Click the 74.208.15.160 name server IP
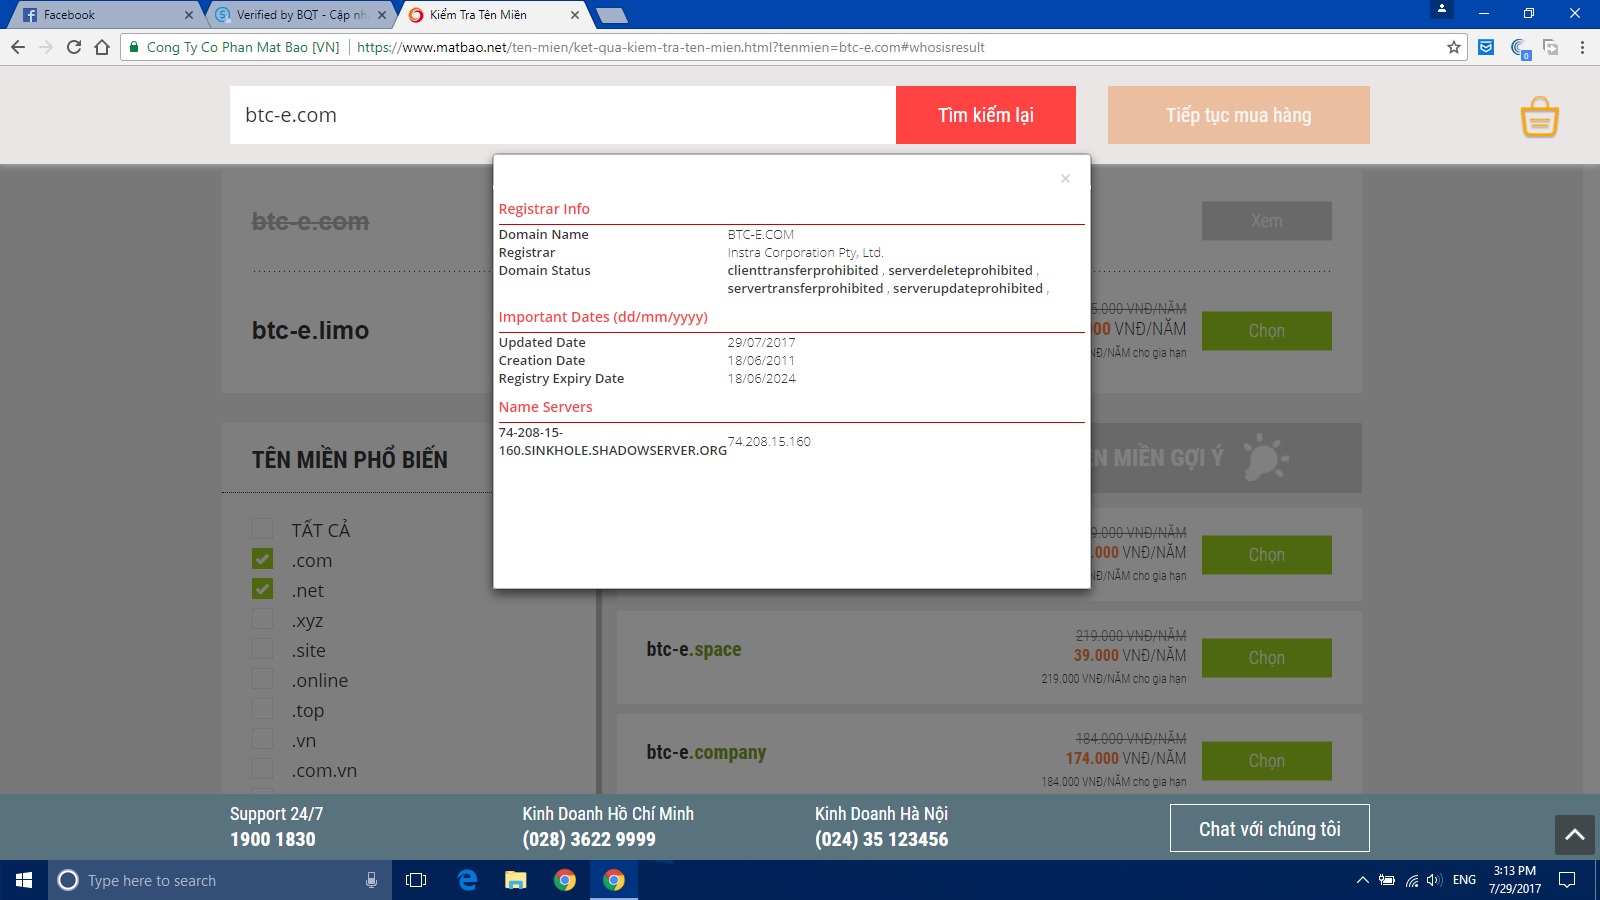The image size is (1600, 900). 769,441
